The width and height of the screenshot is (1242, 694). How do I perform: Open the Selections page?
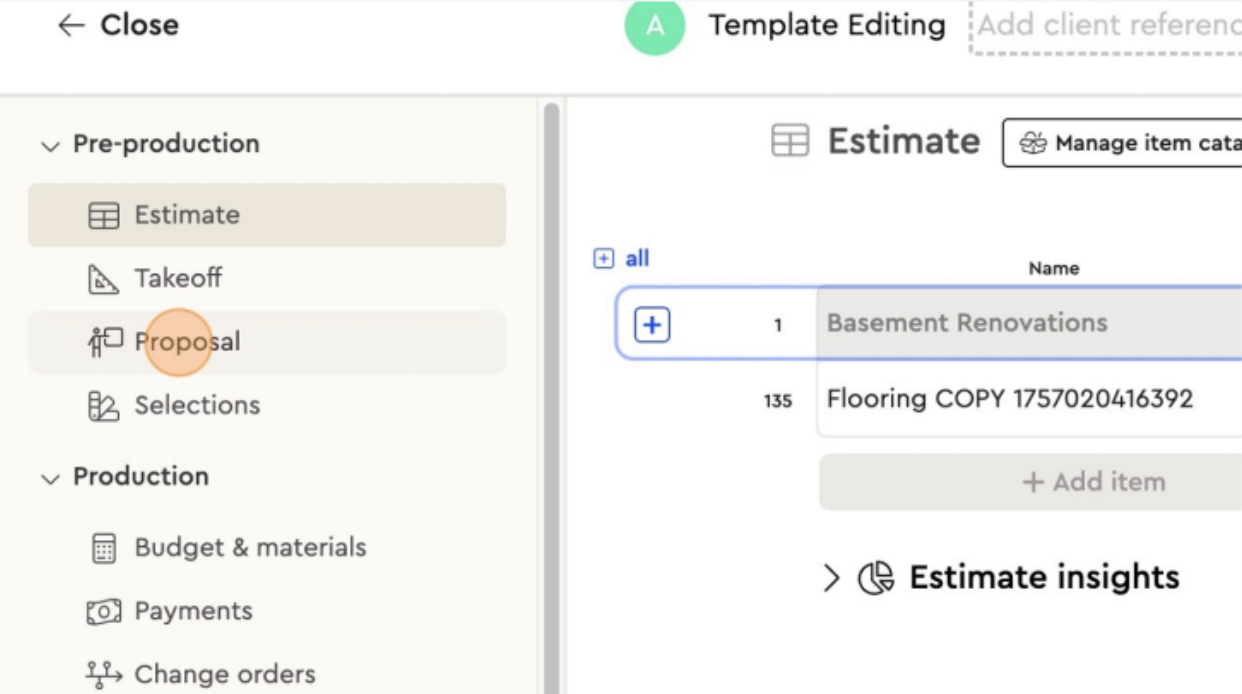click(267, 406)
